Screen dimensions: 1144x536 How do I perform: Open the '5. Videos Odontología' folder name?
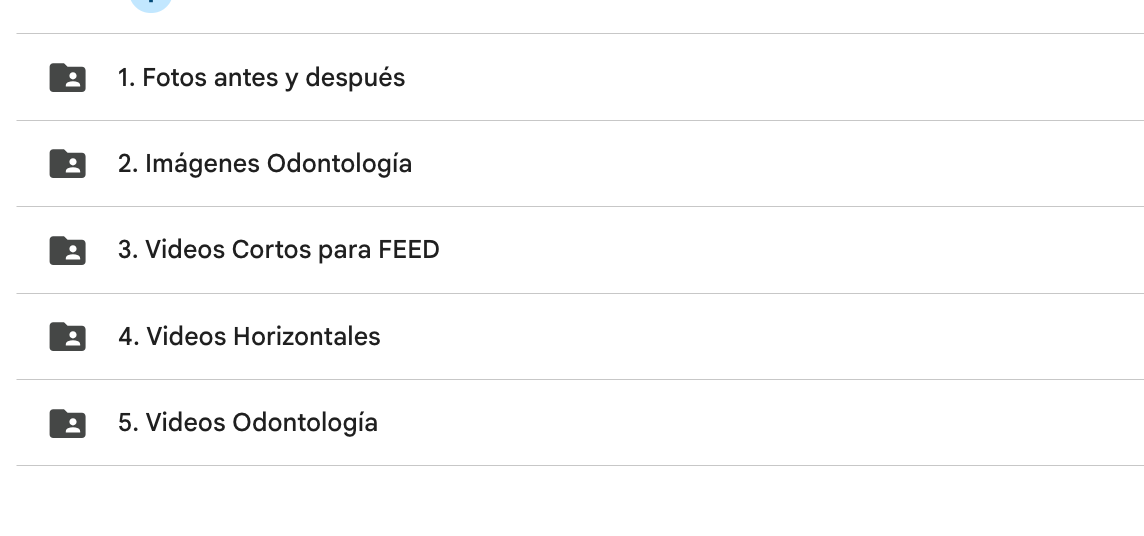point(247,423)
